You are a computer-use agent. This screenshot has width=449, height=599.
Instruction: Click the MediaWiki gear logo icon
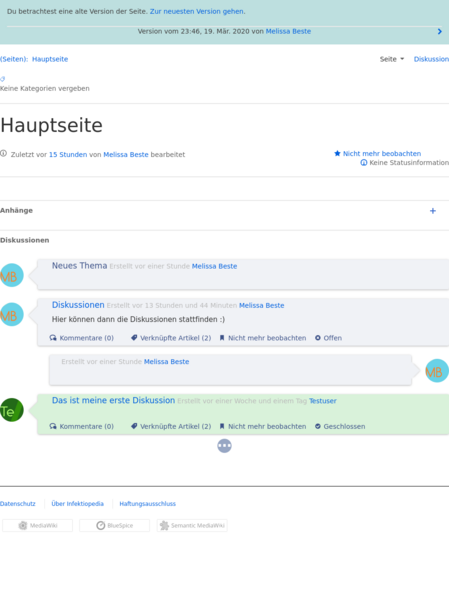[x=23, y=526]
